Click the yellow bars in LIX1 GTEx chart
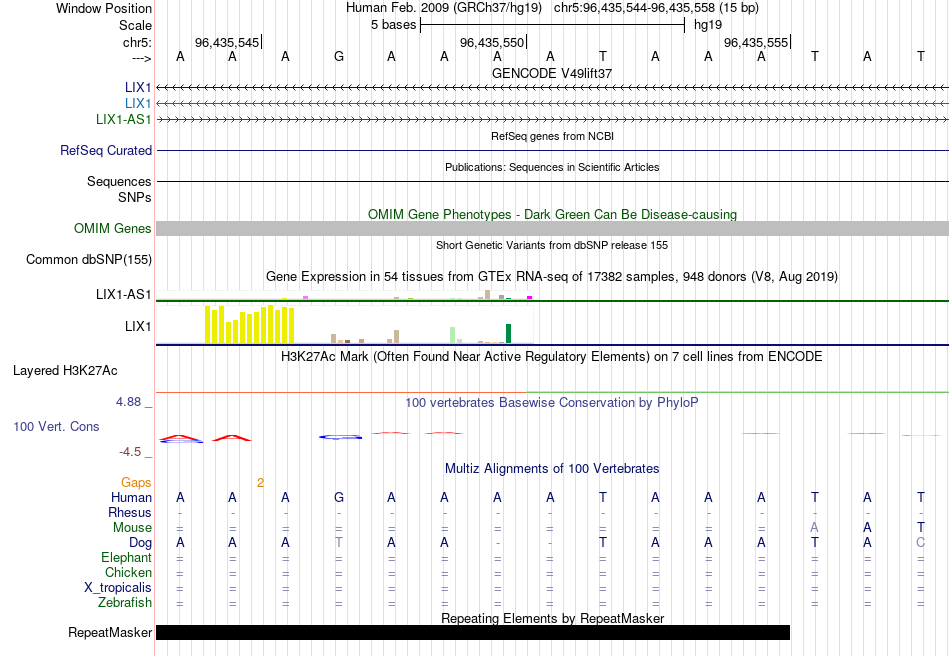This screenshot has width=950, height=656. tap(250, 325)
